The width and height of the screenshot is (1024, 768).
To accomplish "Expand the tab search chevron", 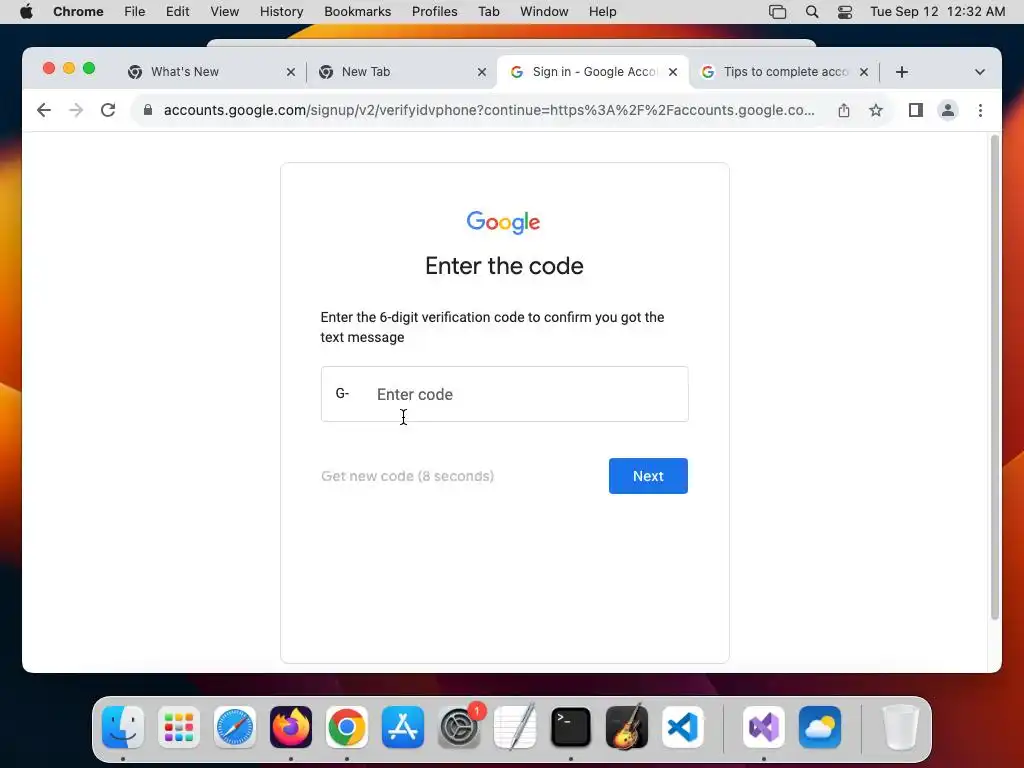I will (980, 72).
